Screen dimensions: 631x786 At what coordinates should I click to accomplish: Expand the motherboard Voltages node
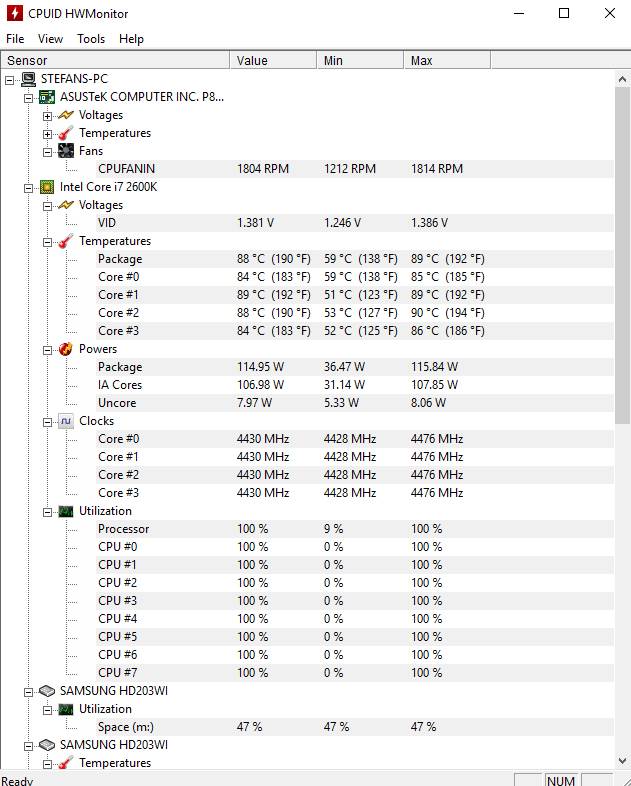[47, 115]
